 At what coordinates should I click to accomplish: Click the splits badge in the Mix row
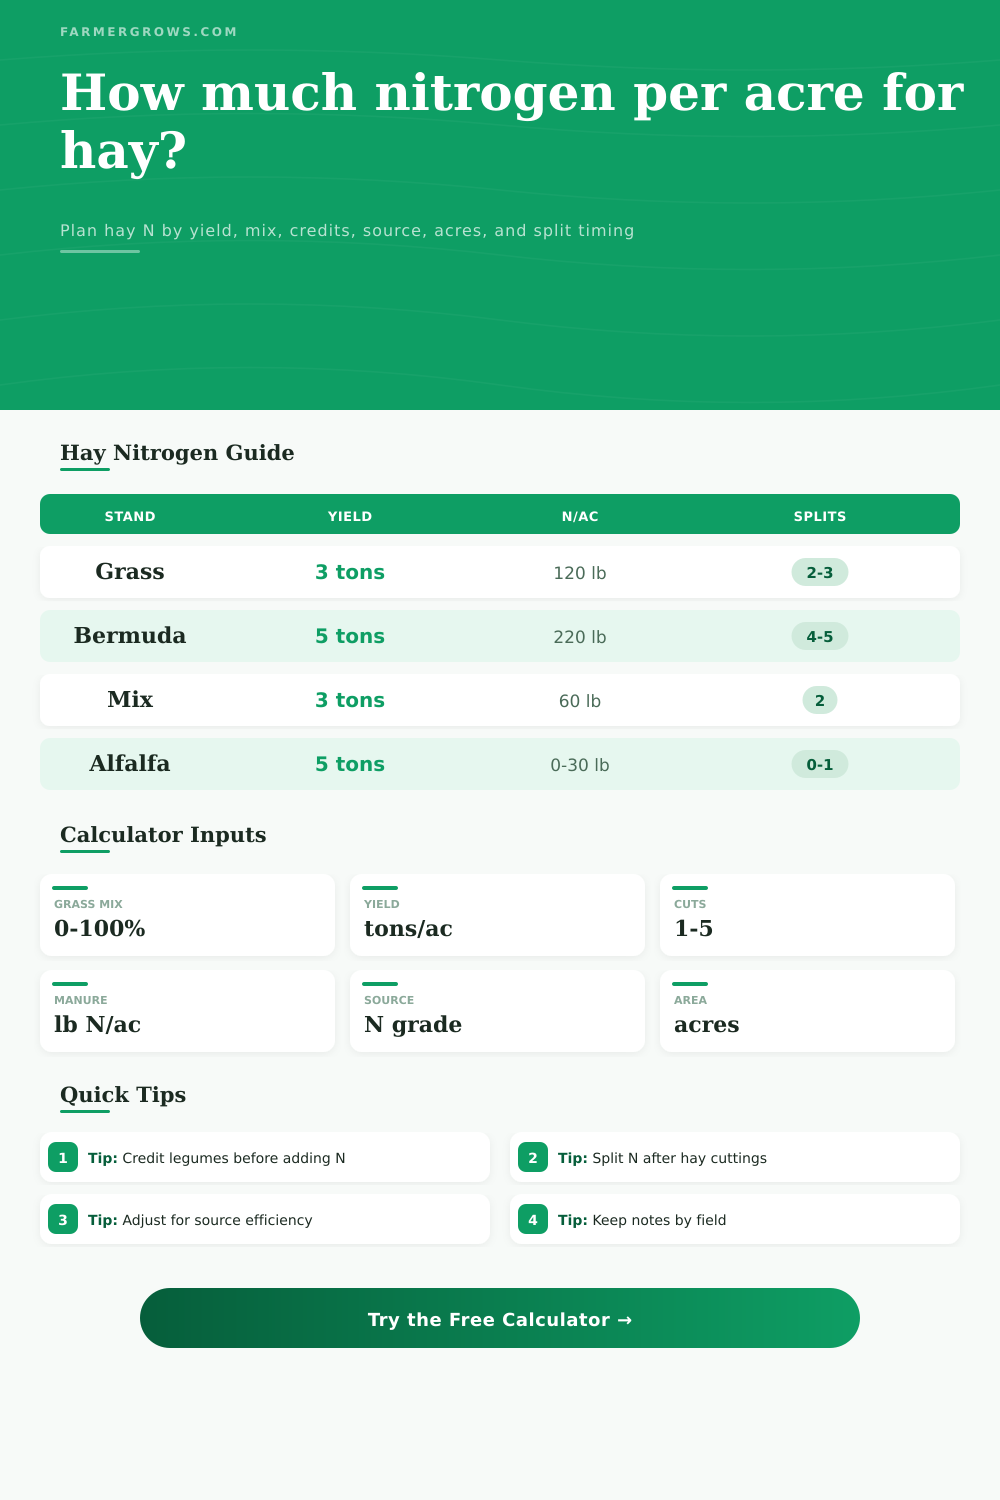(x=820, y=700)
